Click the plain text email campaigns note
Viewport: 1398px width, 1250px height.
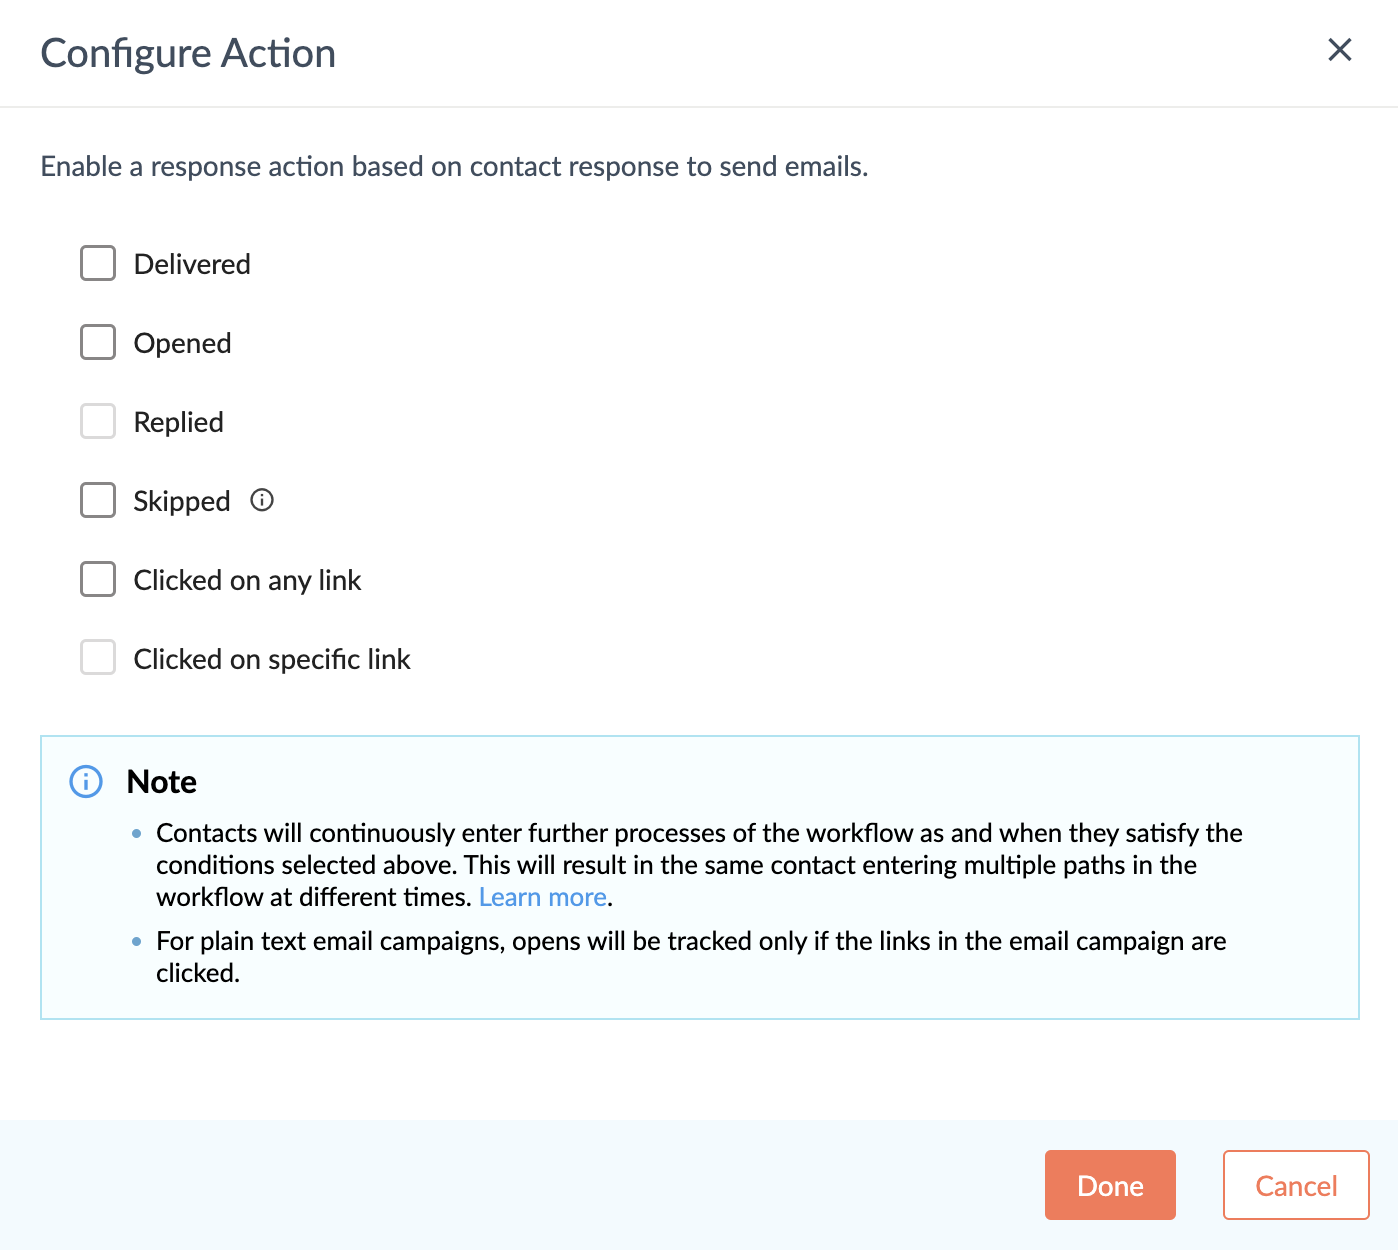click(690, 956)
